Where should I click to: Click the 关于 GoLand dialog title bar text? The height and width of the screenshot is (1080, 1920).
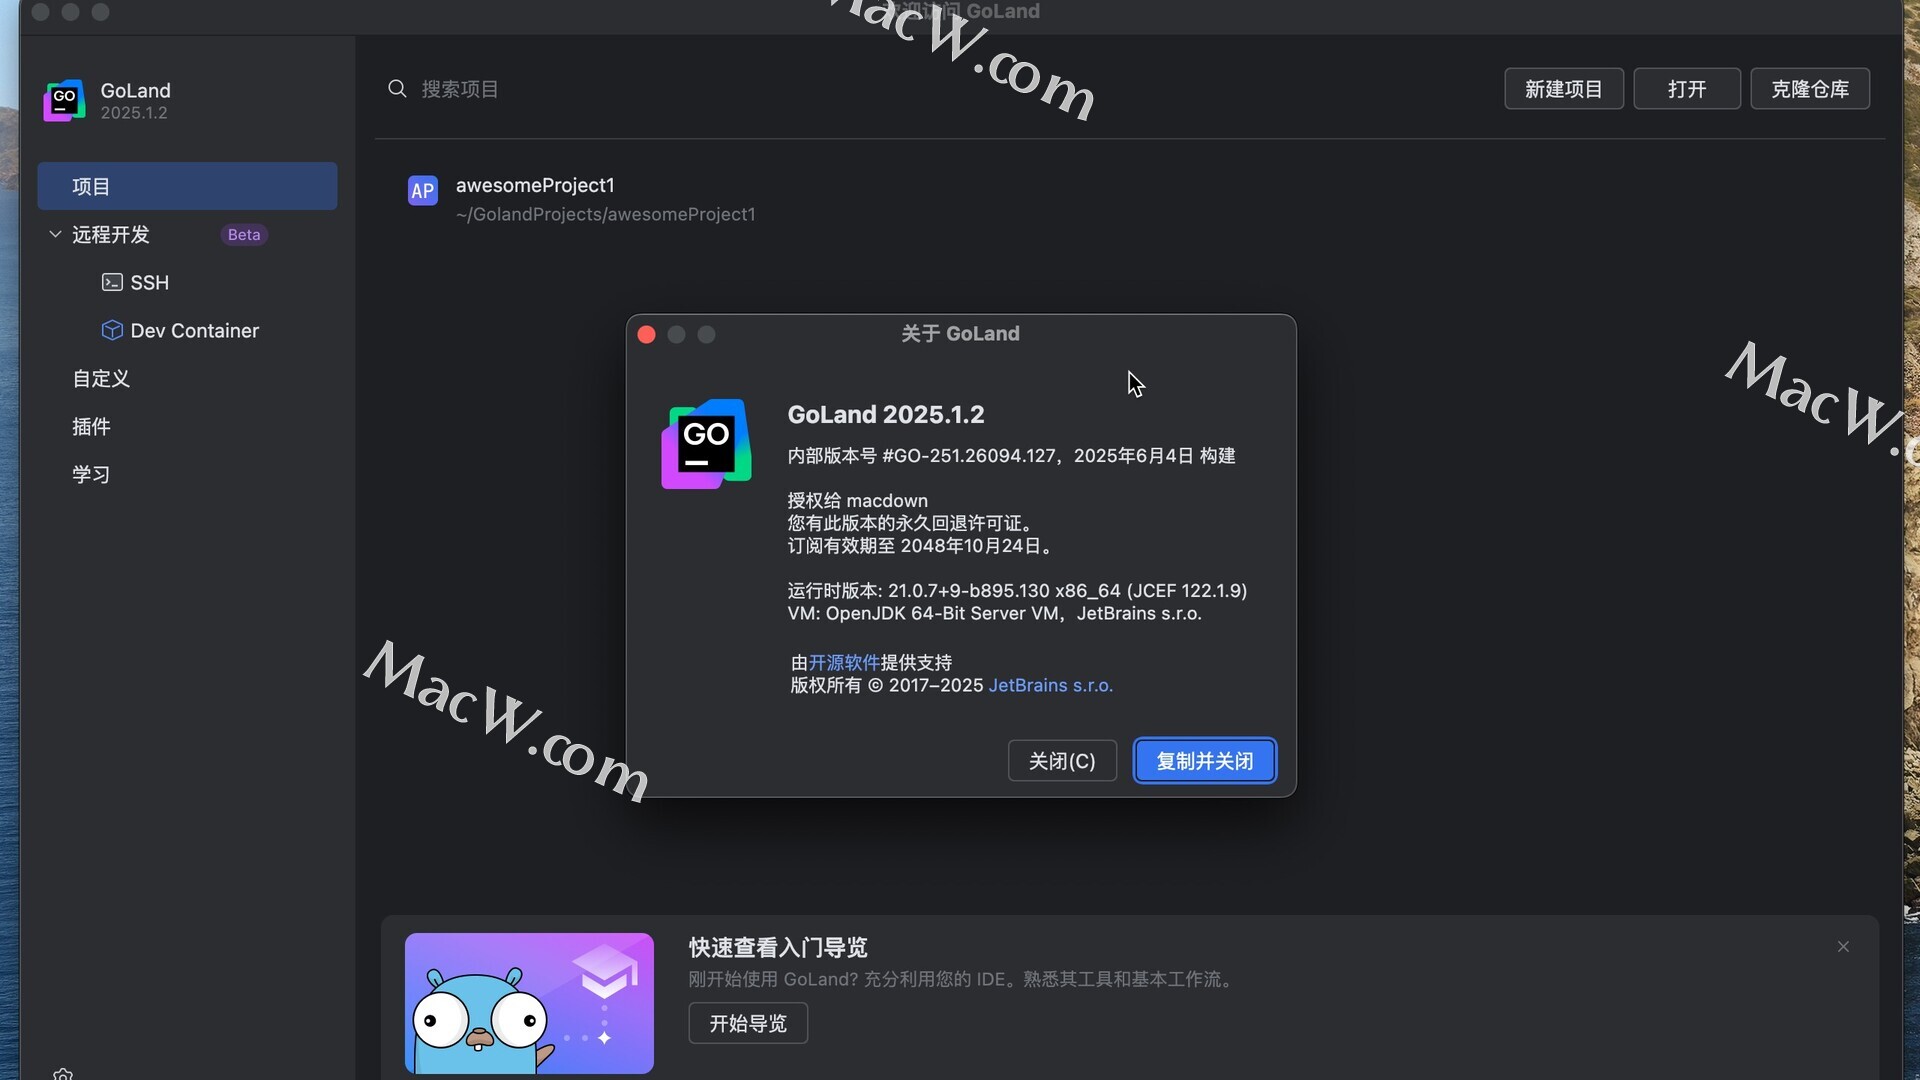[960, 334]
